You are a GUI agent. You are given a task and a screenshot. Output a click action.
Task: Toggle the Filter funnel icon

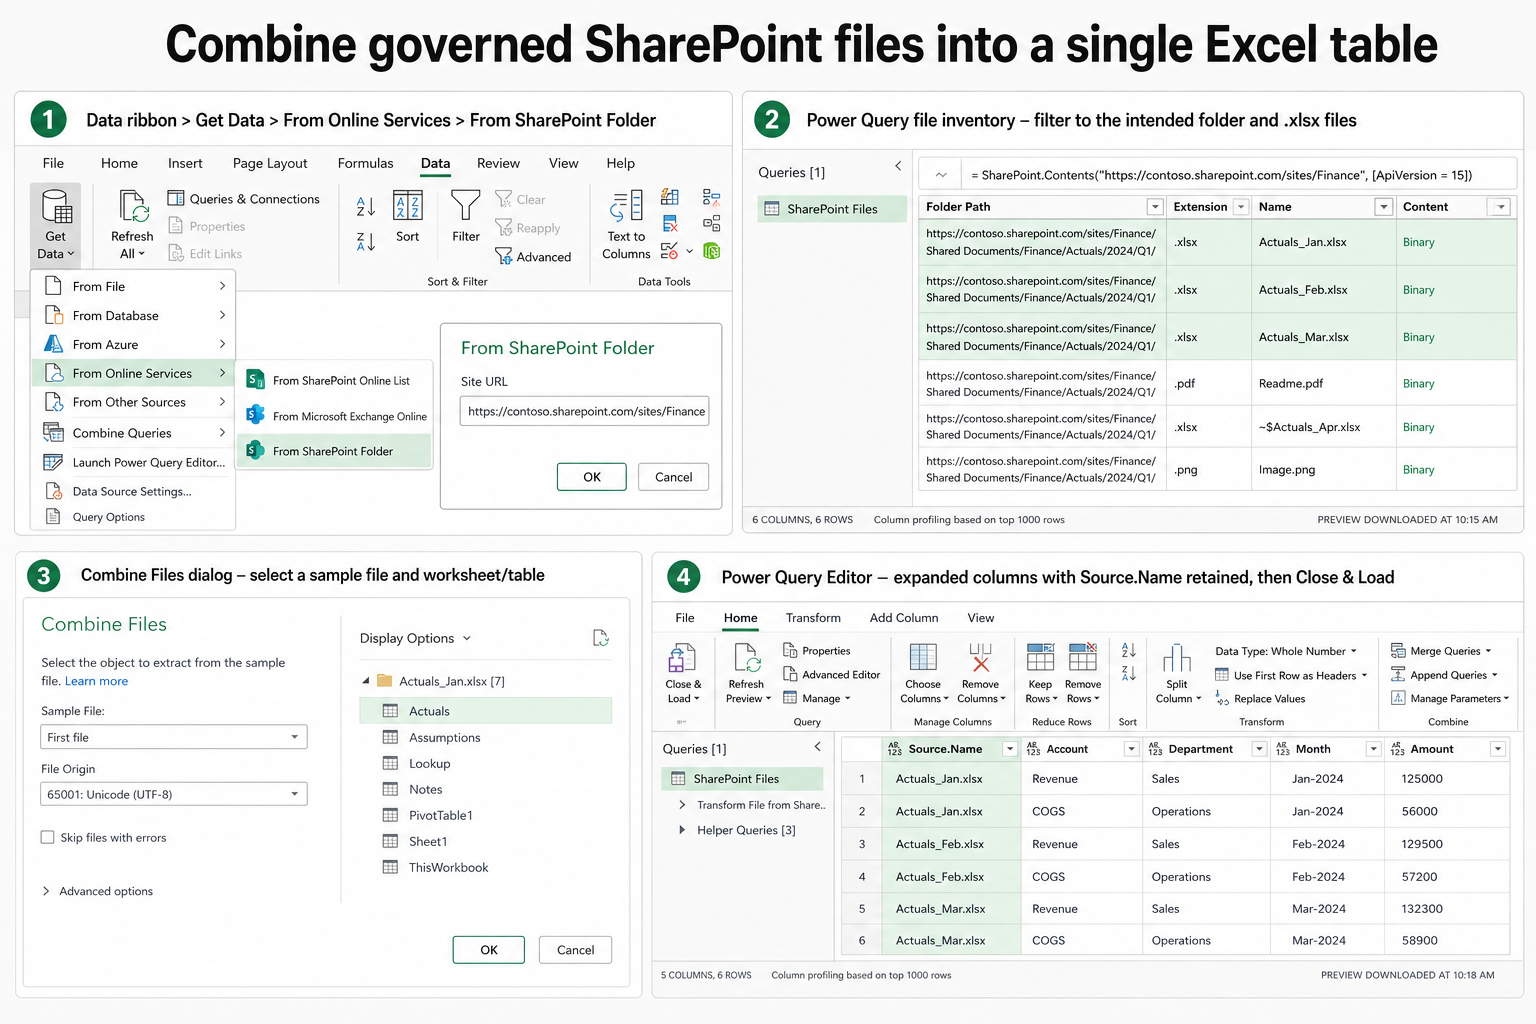pos(466,205)
